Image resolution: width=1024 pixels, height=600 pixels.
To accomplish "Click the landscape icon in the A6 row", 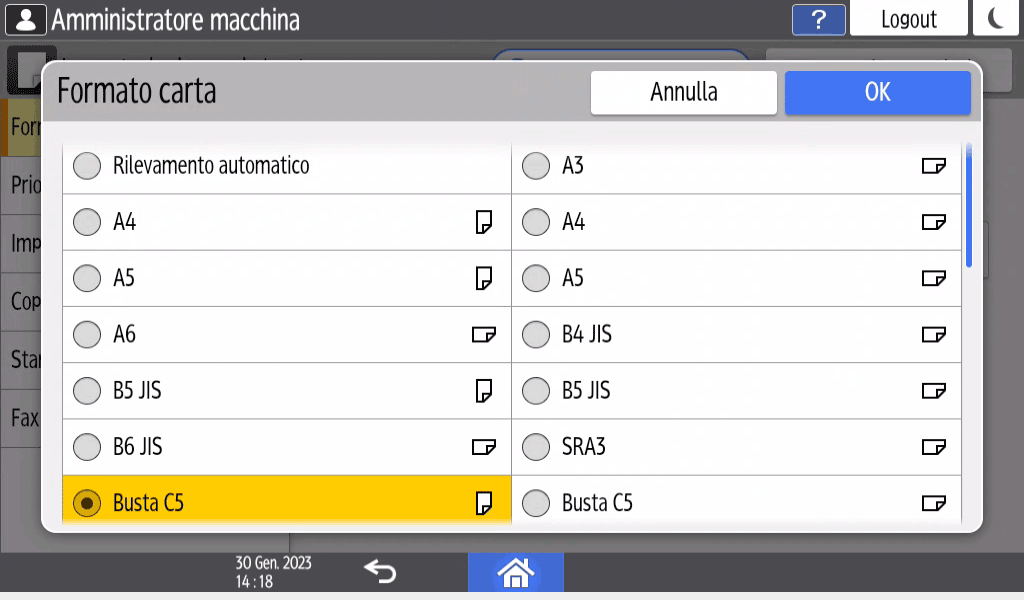I will coord(484,334).
